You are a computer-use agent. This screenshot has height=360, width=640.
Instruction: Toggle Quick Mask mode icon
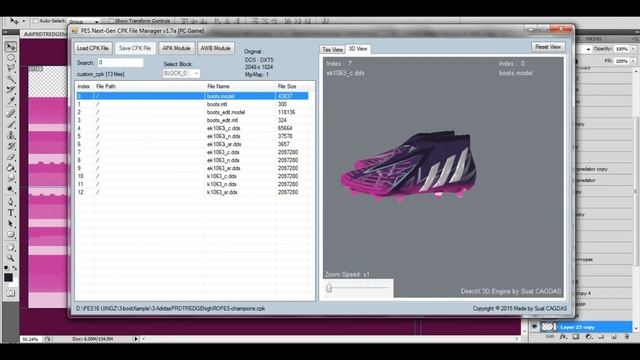tap(11, 293)
